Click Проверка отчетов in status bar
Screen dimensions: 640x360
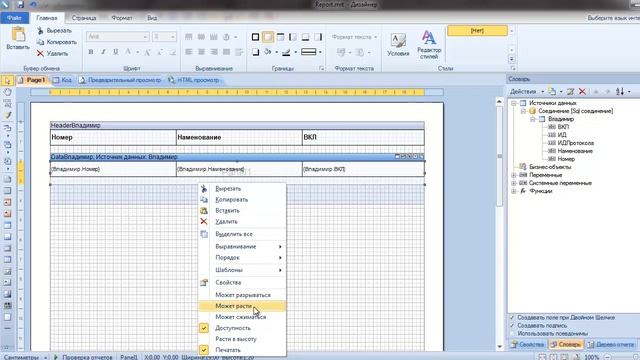pyautogui.click(x=83, y=357)
